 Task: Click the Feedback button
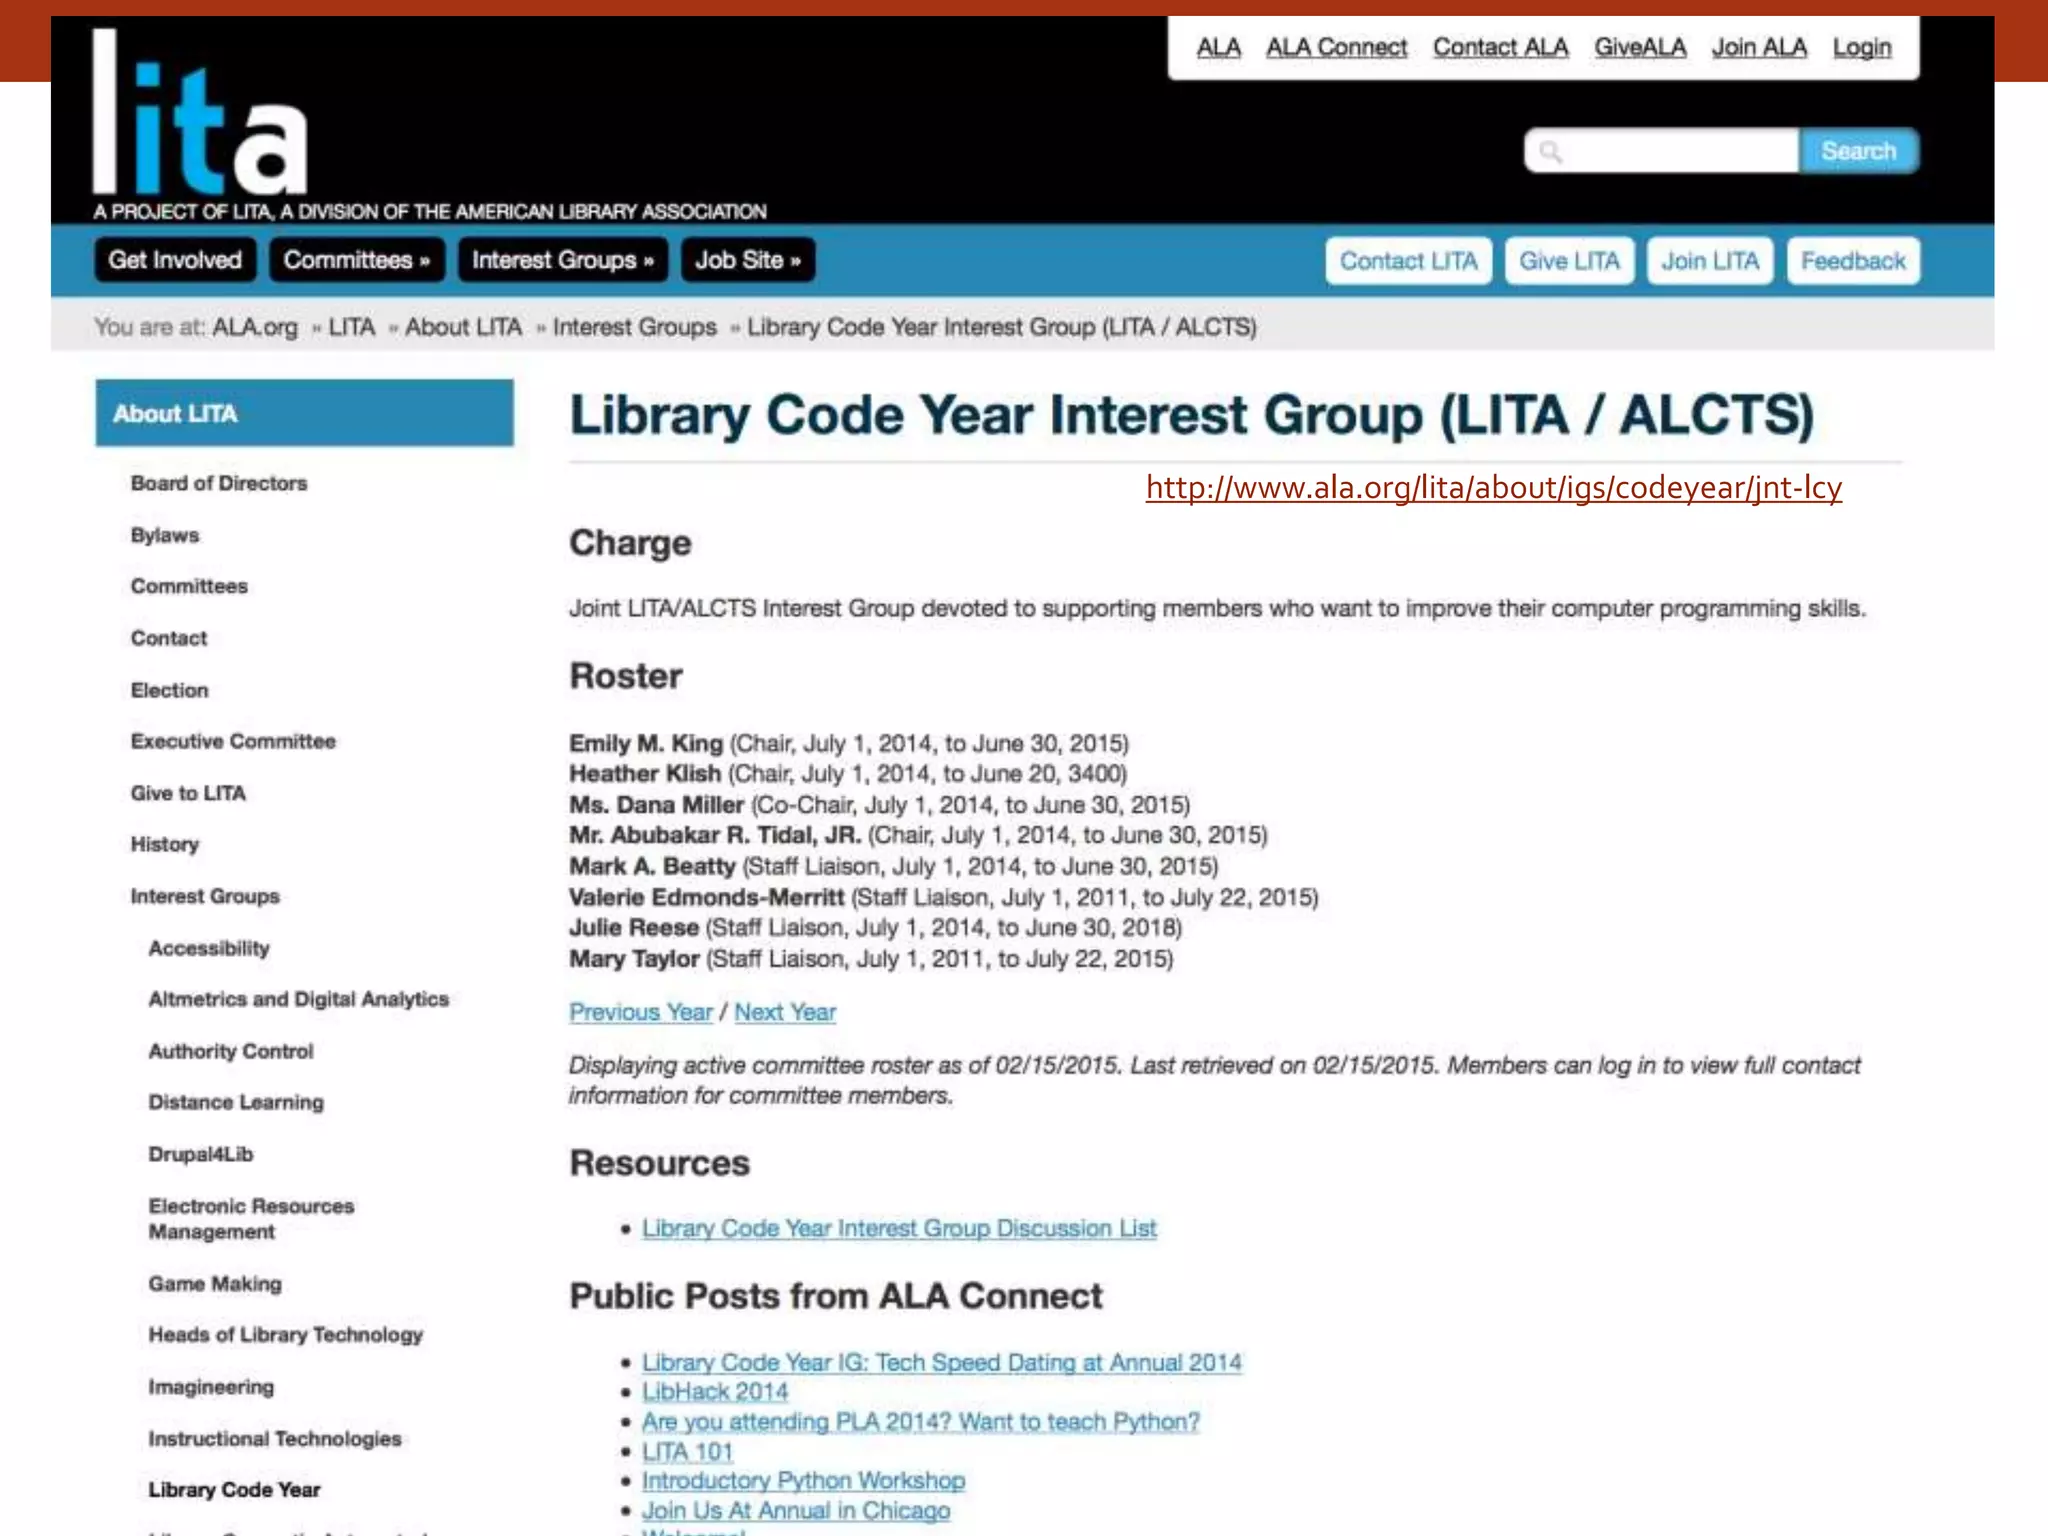1853,261
